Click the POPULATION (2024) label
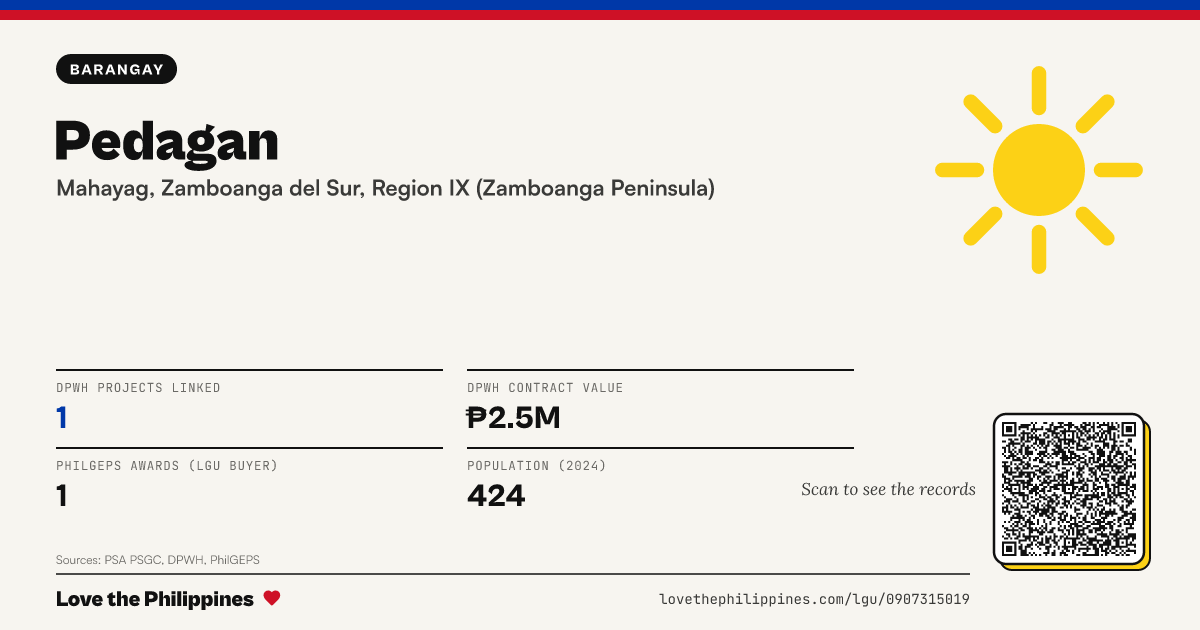Viewport: 1200px width, 630px height. click(x=537, y=466)
